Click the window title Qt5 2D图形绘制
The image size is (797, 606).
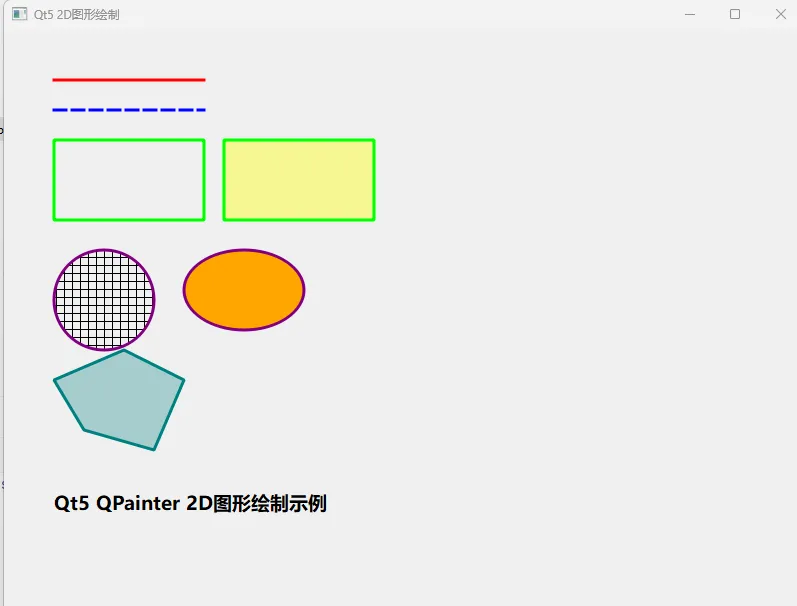76,15
